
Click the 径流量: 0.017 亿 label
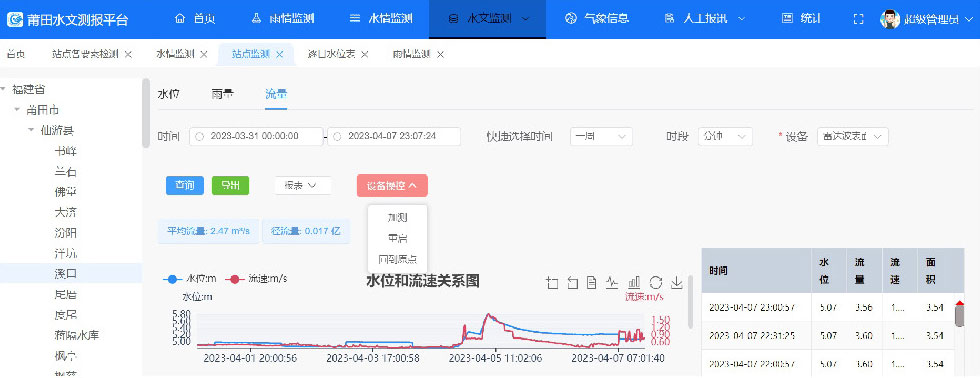point(306,231)
